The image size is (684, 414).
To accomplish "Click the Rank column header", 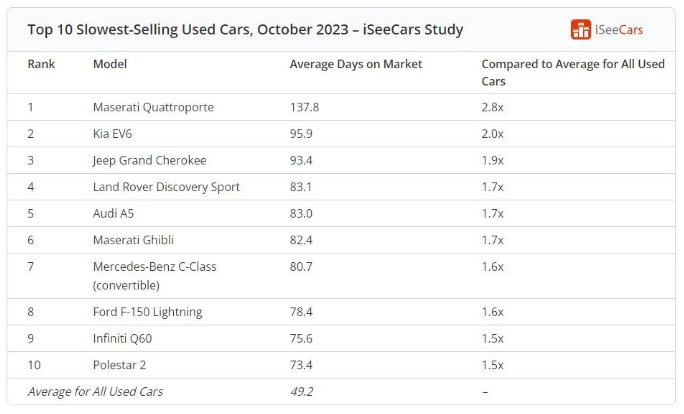I will (41, 64).
